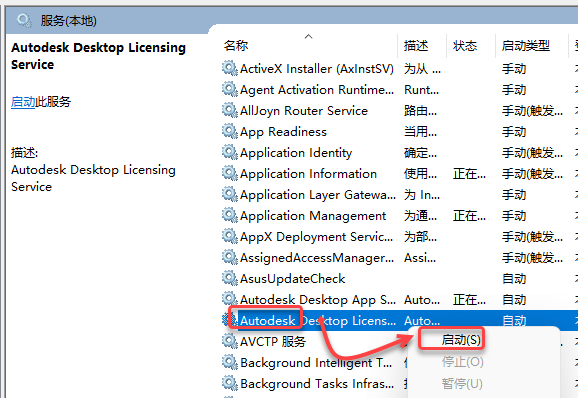Click the AppX Deployment Service gear icon
The width and height of the screenshot is (578, 398).
click(x=230, y=237)
